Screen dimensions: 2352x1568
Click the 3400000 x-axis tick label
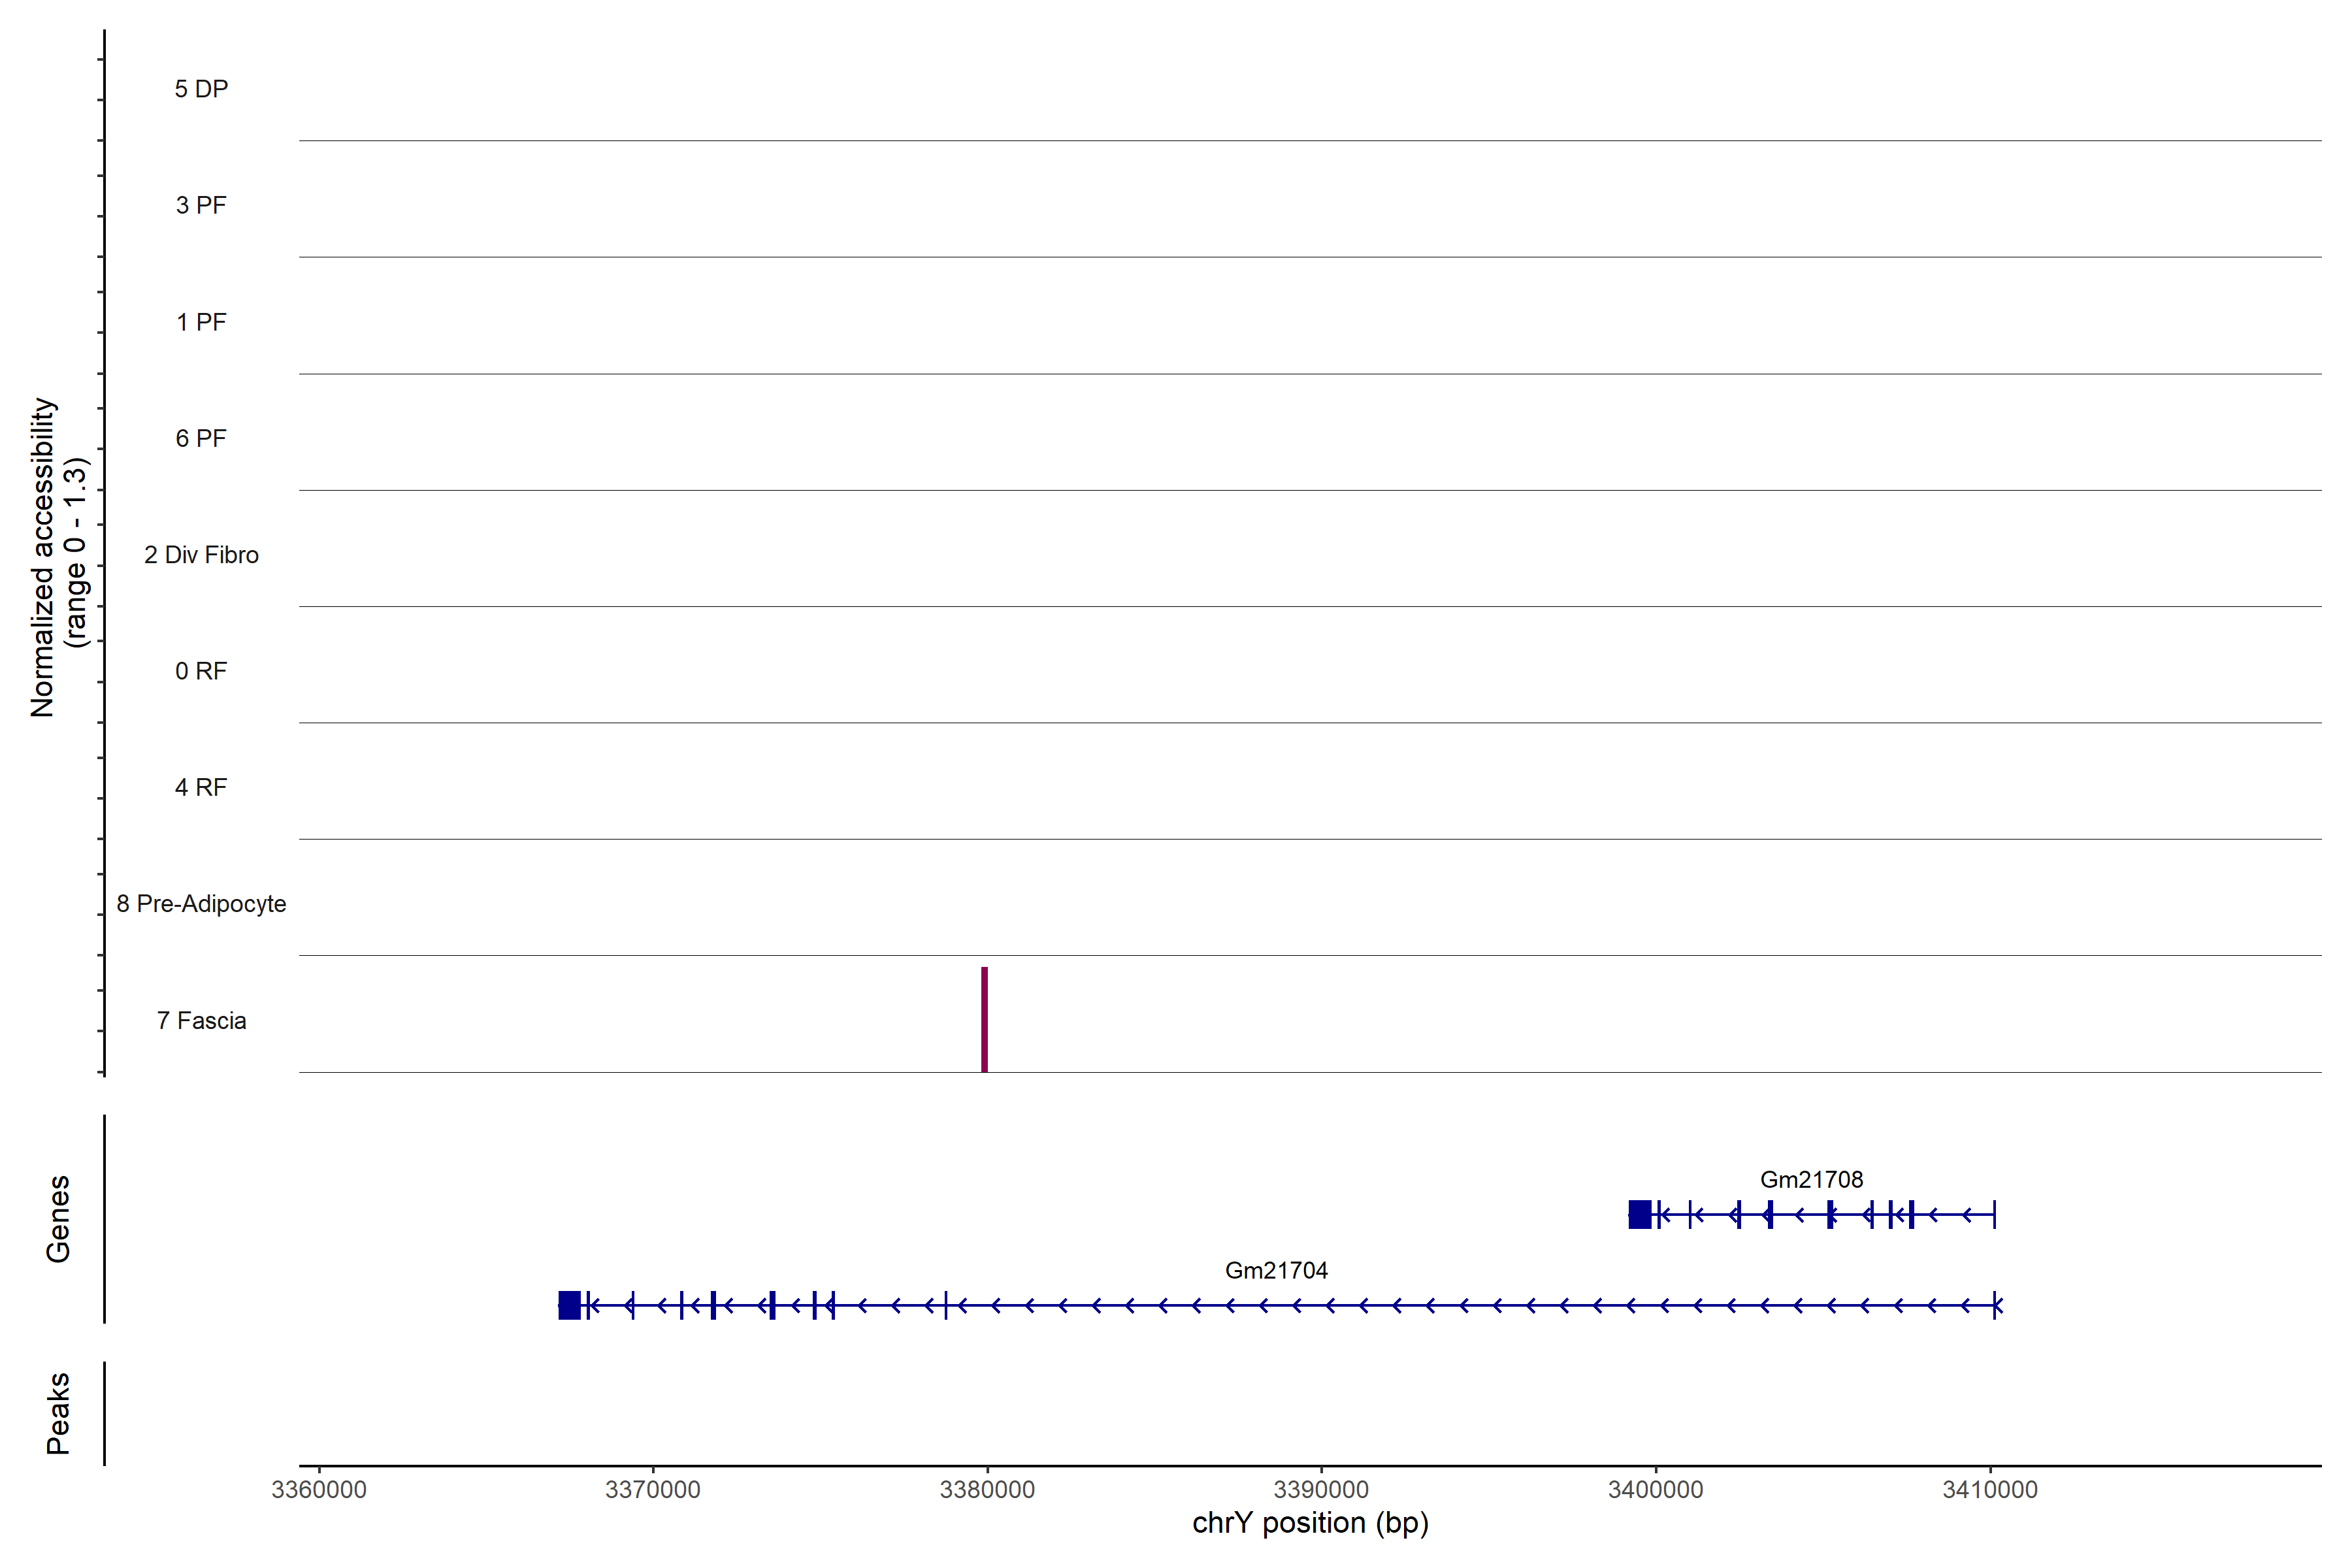(1655, 1490)
